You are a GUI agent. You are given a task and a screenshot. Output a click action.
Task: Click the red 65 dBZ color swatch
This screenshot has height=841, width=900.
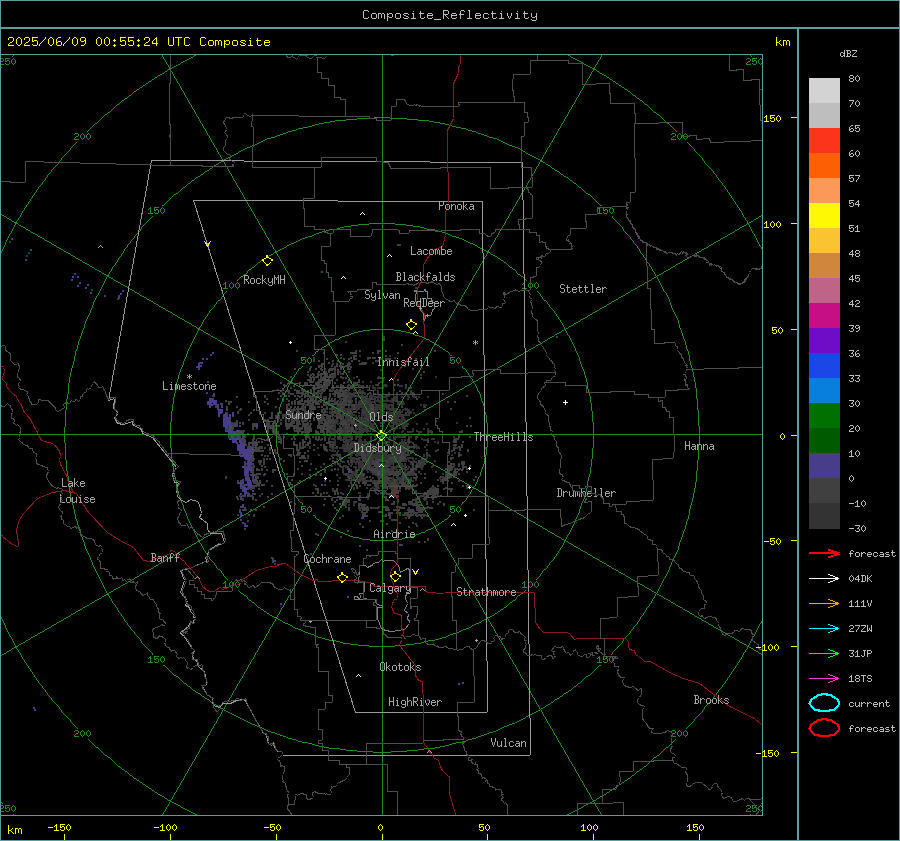click(824, 141)
